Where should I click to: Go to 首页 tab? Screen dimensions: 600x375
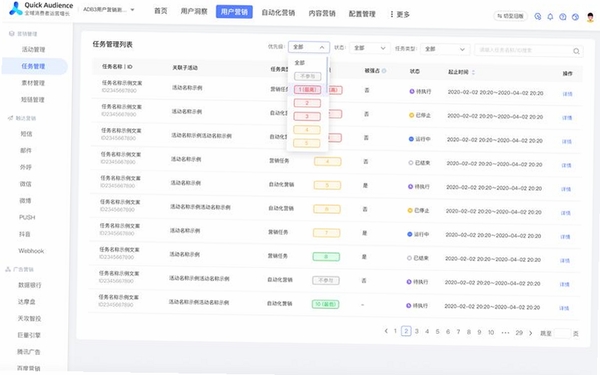160,11
